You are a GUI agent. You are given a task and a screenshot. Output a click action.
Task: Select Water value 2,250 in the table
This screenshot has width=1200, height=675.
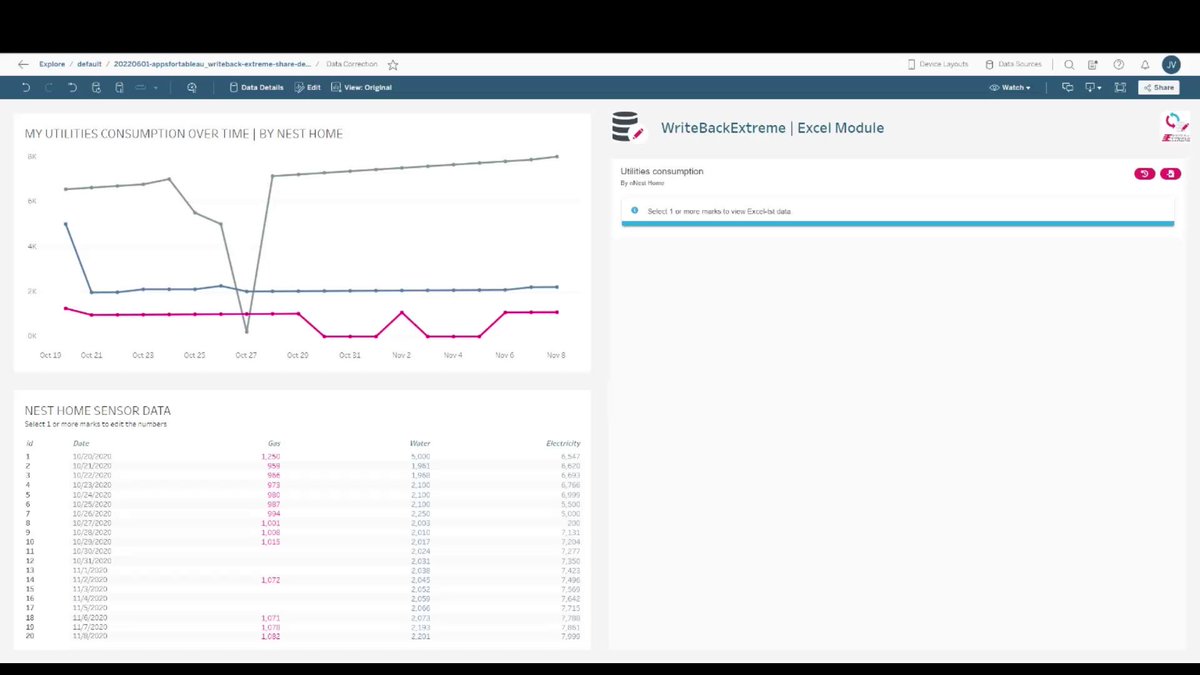click(421, 513)
